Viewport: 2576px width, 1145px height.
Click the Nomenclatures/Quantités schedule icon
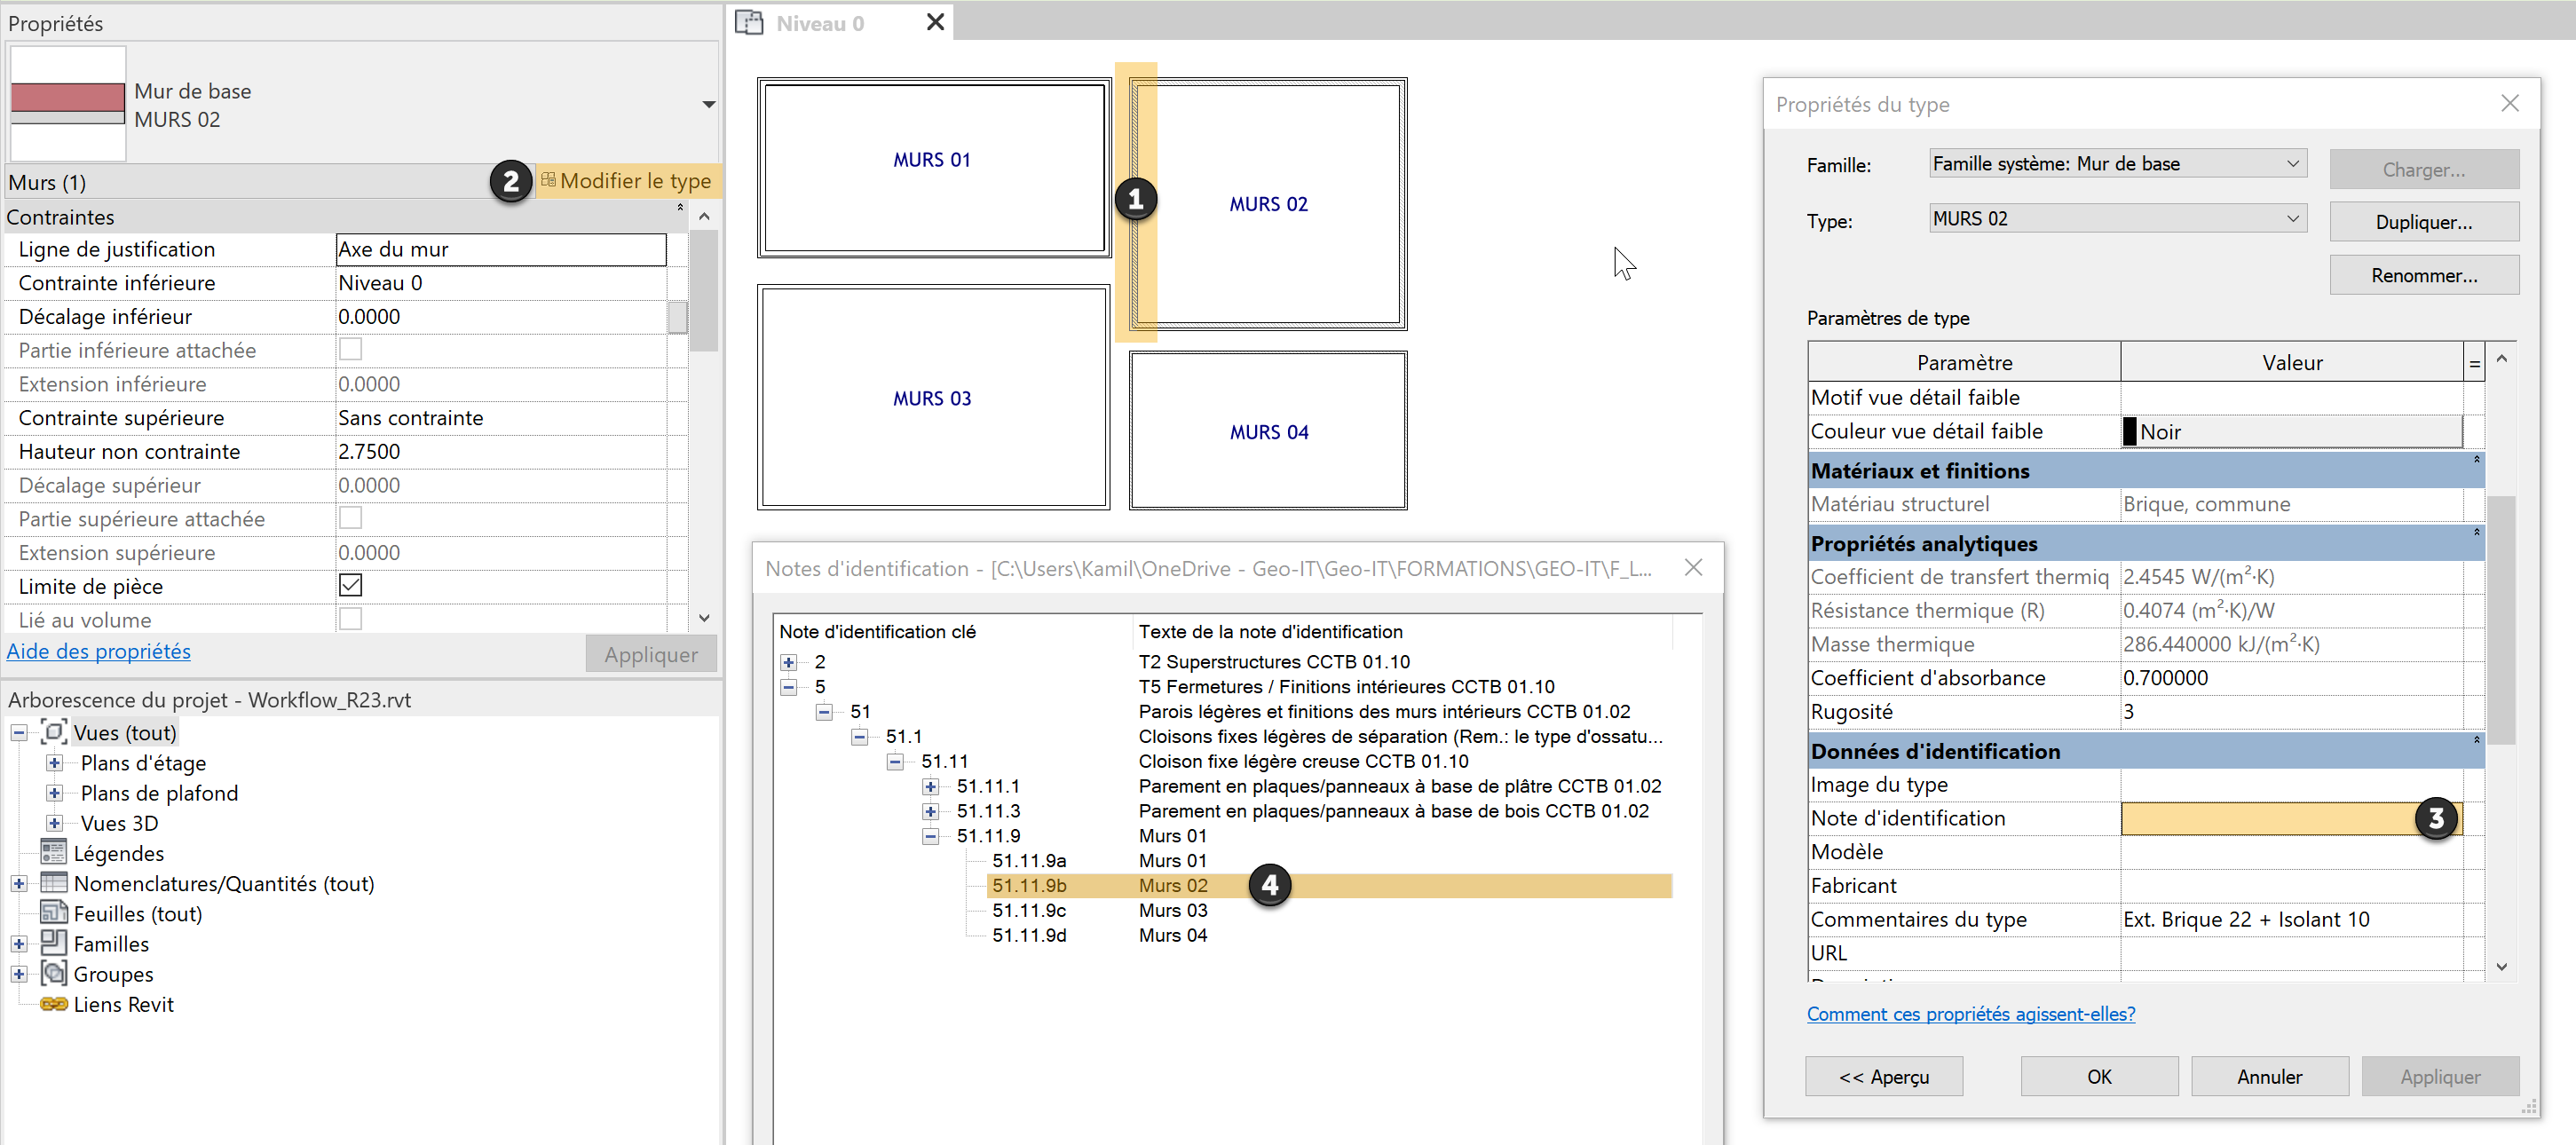(x=53, y=882)
